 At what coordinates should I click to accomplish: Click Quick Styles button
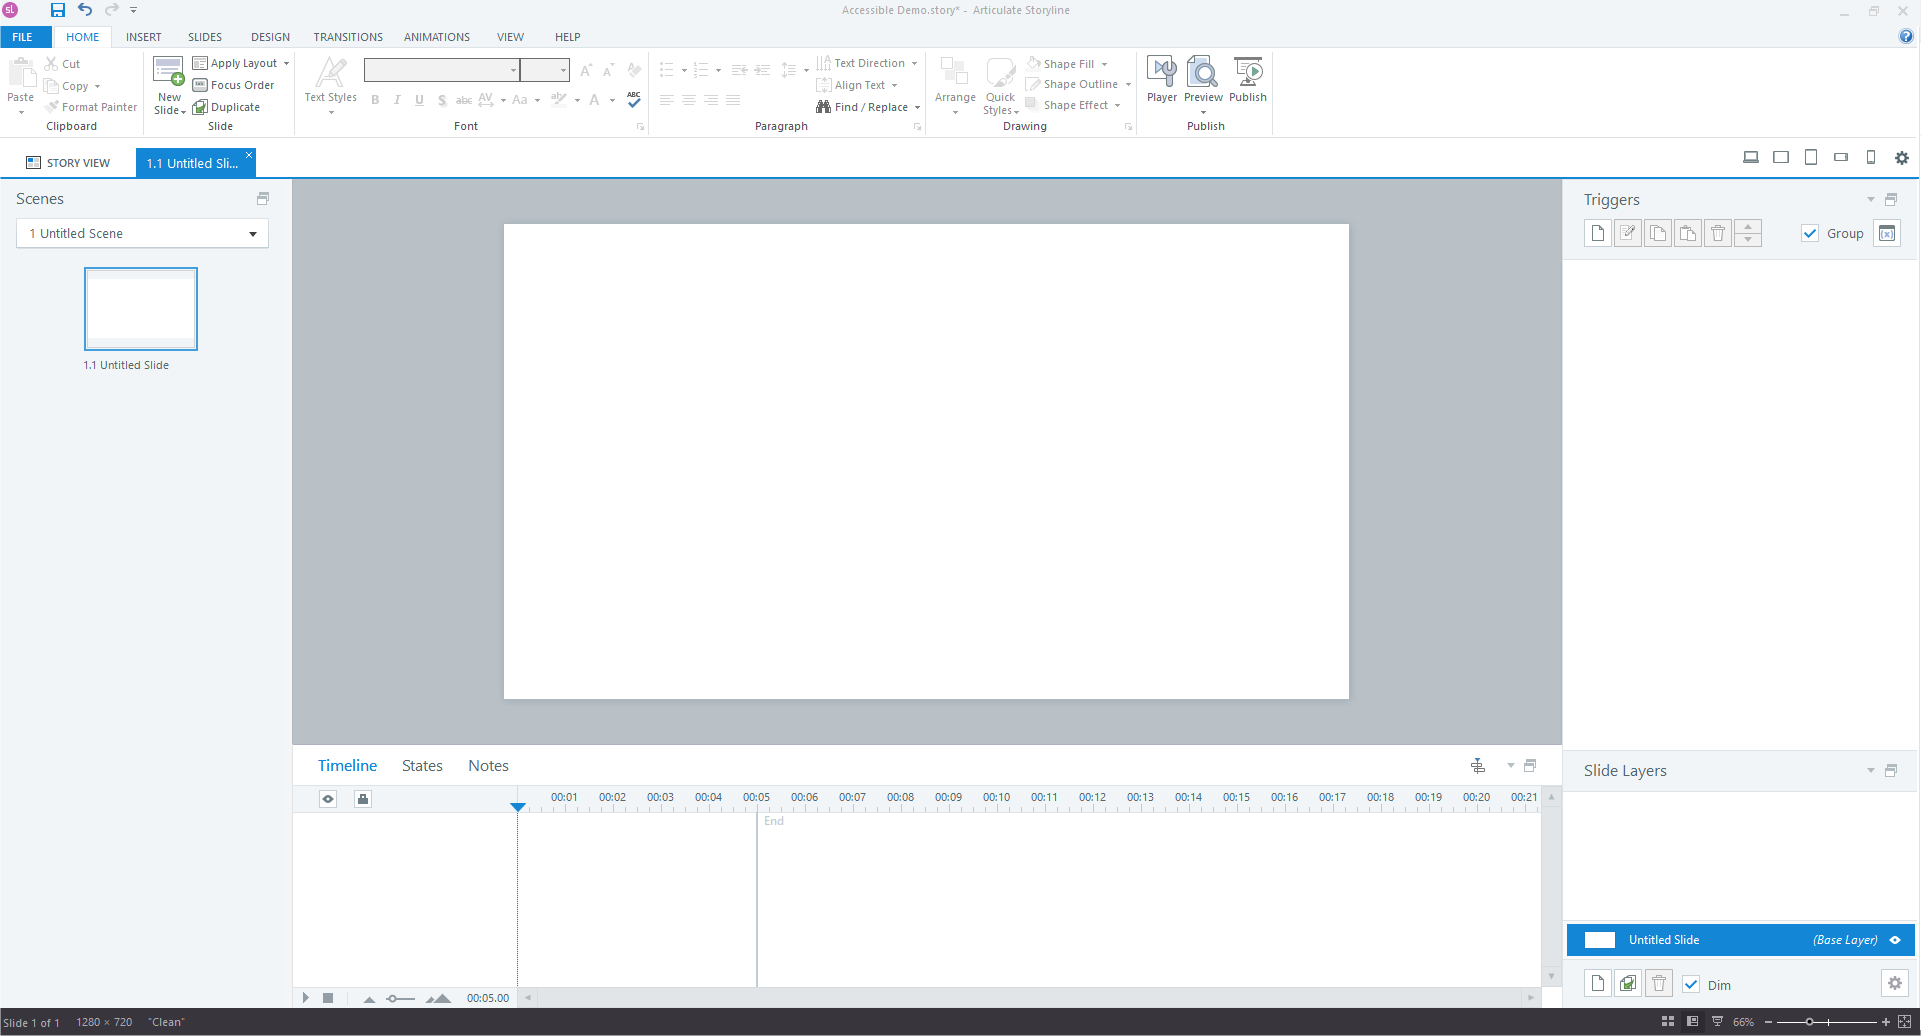point(1000,86)
